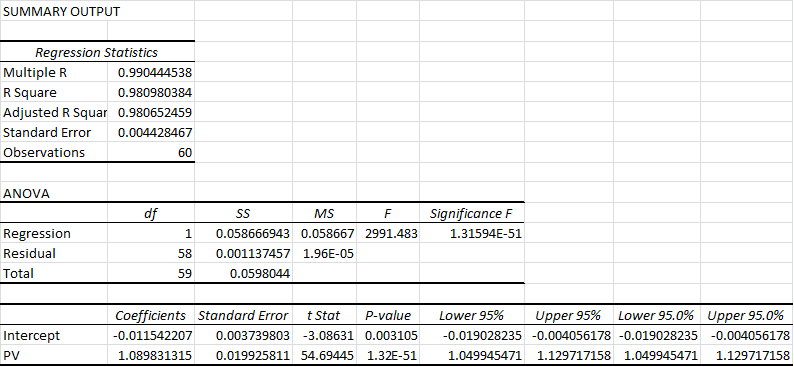
Task: Select the Standard Error value 0.004428467
Action: tap(151, 133)
